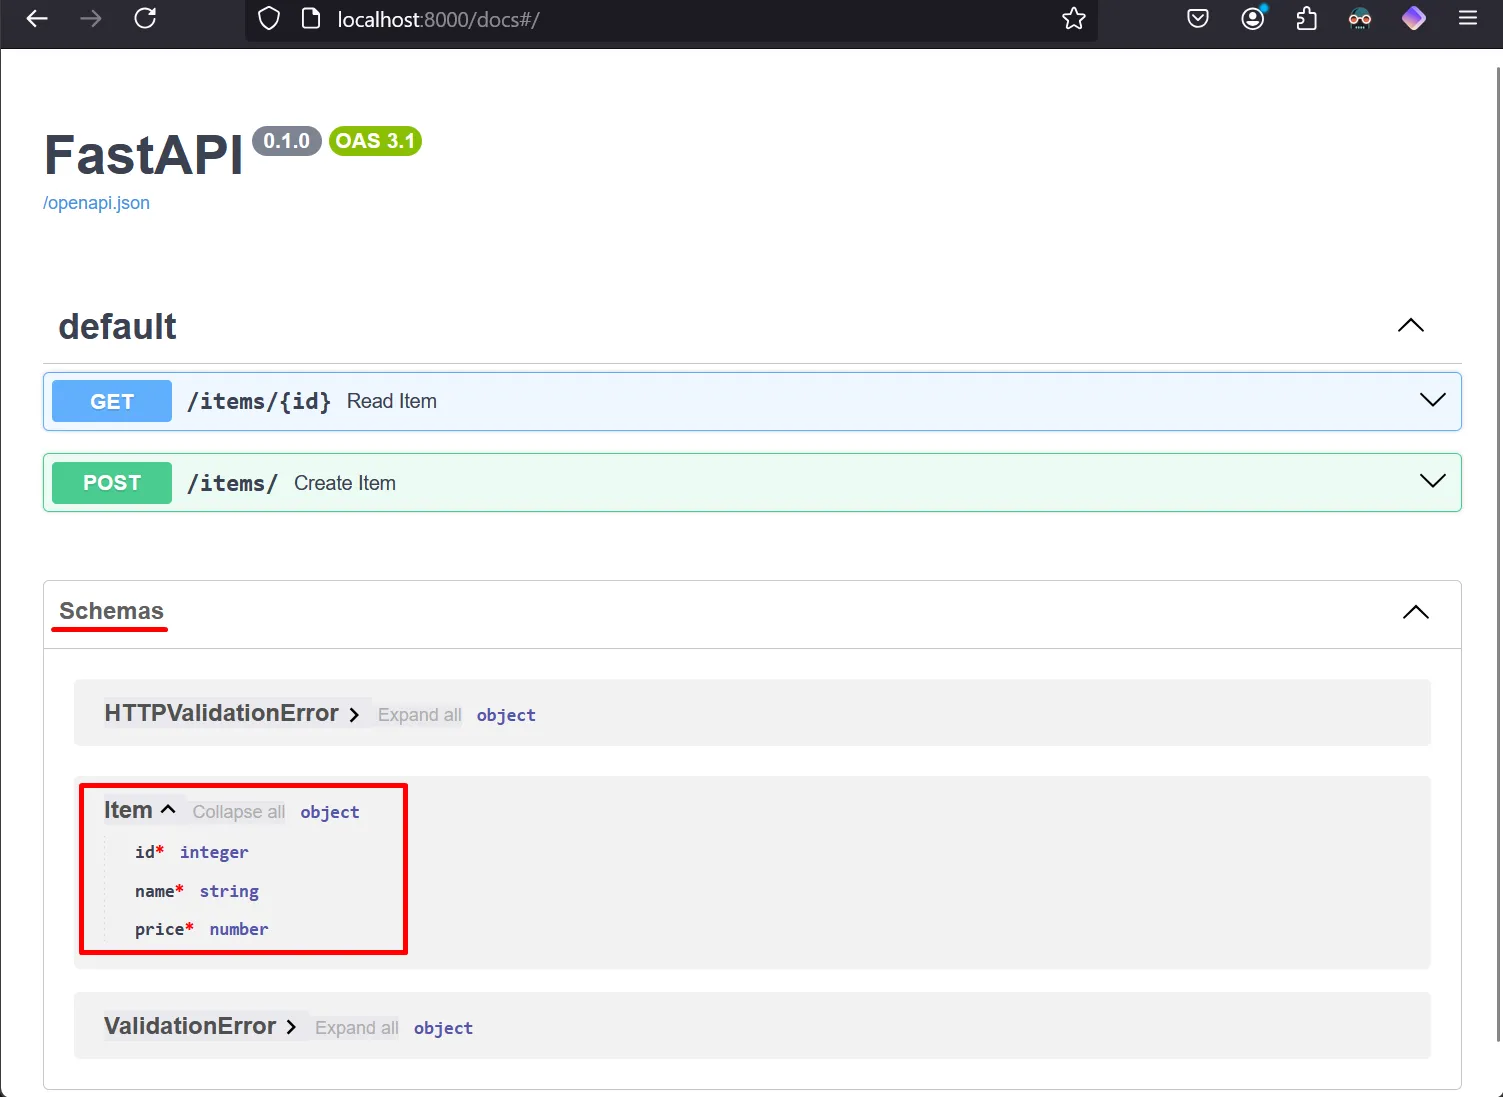Click the purple diamond extension icon
Screen dimensions: 1503x1097
(1413, 19)
